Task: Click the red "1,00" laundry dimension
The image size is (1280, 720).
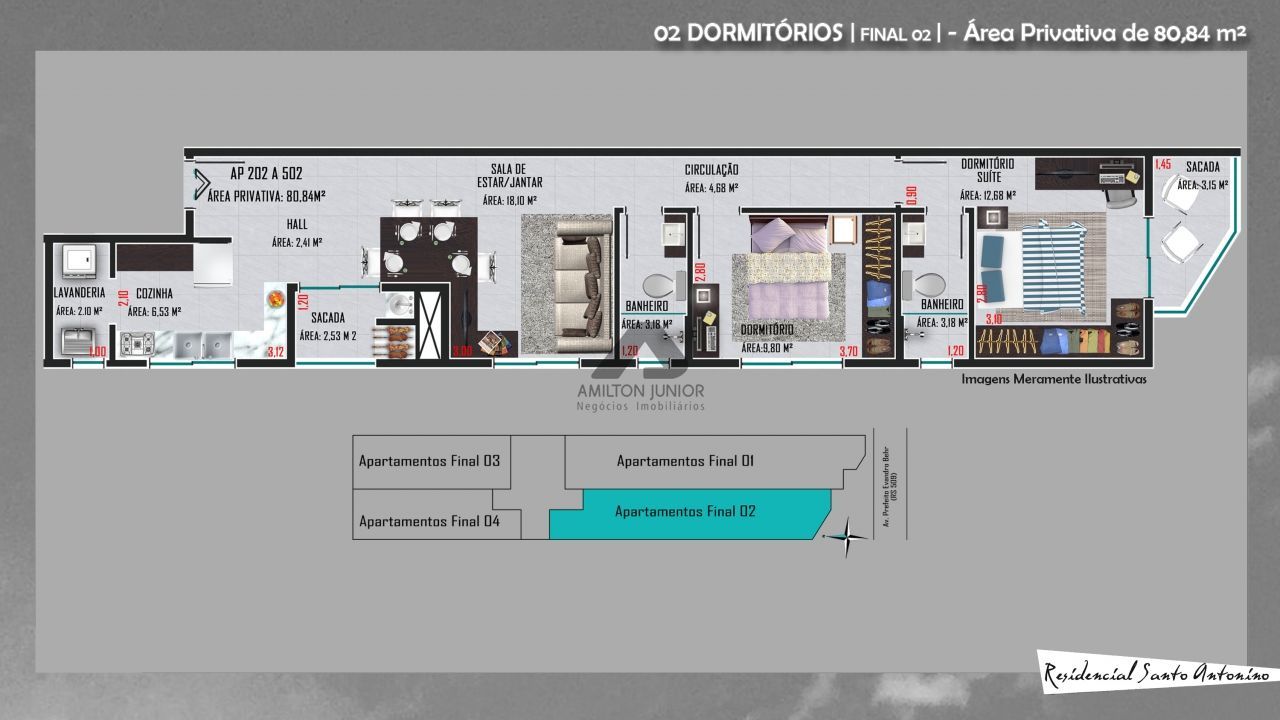Action: pyautogui.click(x=97, y=351)
